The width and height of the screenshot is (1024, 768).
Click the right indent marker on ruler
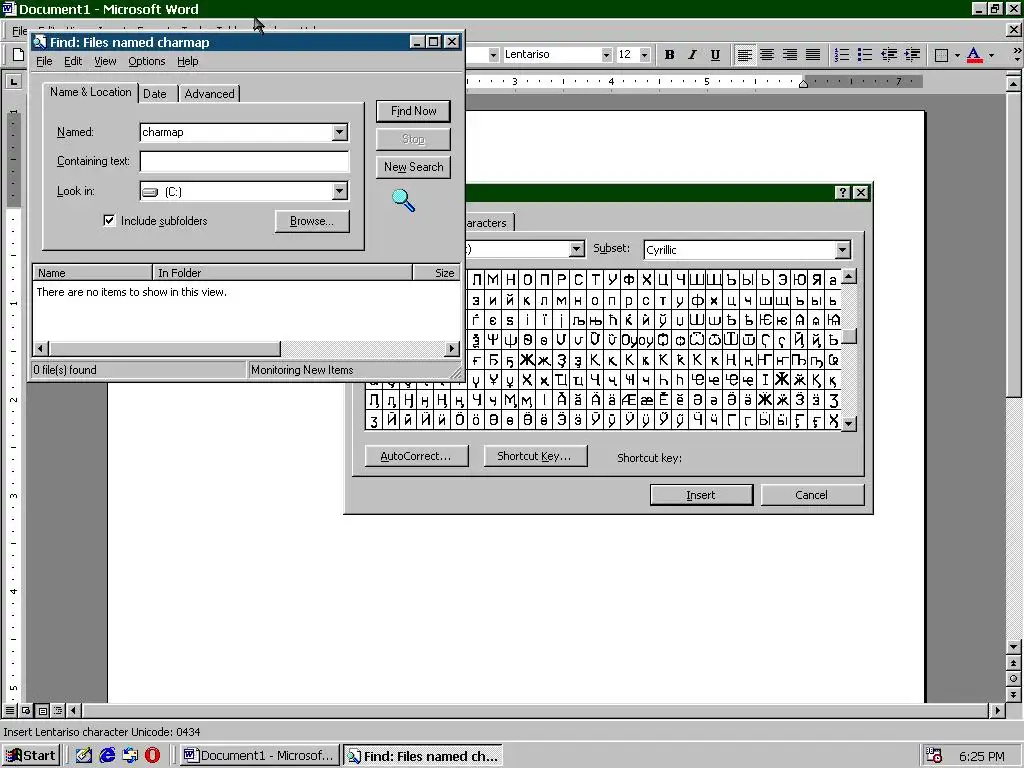click(x=803, y=84)
